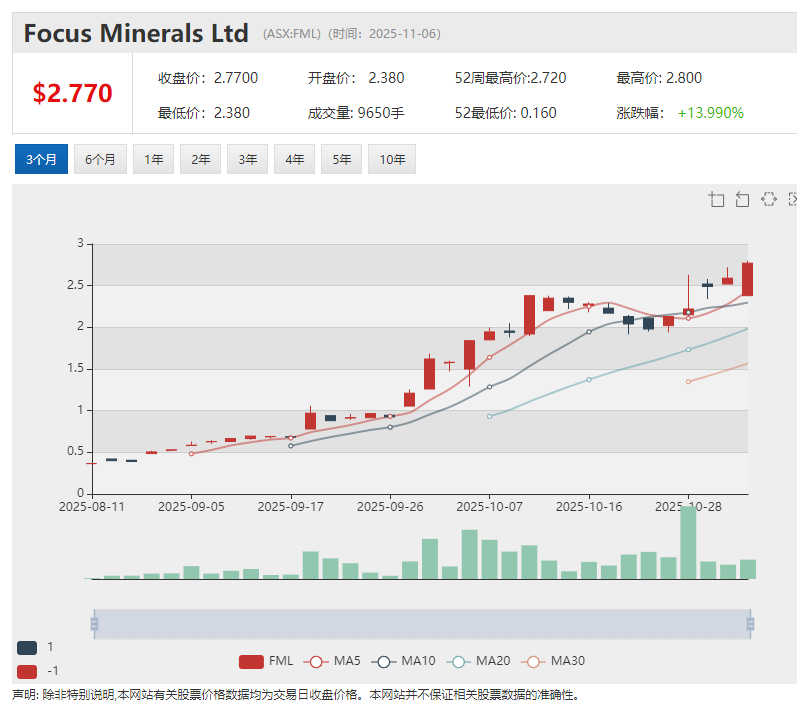The width and height of the screenshot is (810, 722).
Task: Click the 最高价: 2.800 text
Action: coord(659,78)
